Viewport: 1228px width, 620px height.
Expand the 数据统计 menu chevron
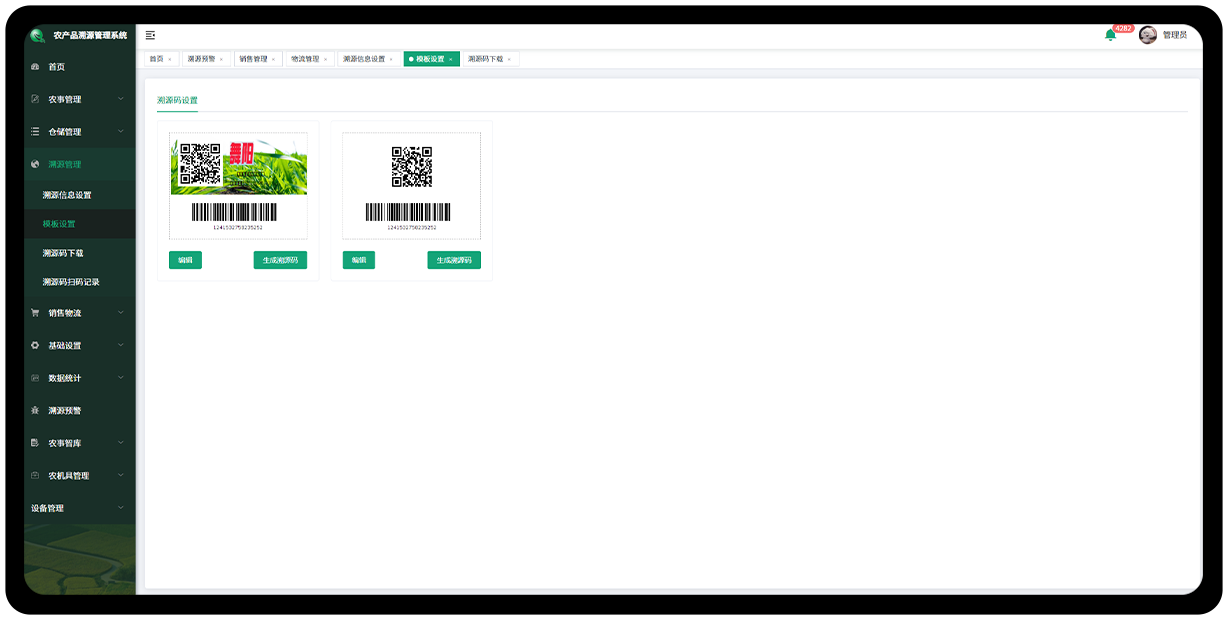pyautogui.click(x=121, y=378)
